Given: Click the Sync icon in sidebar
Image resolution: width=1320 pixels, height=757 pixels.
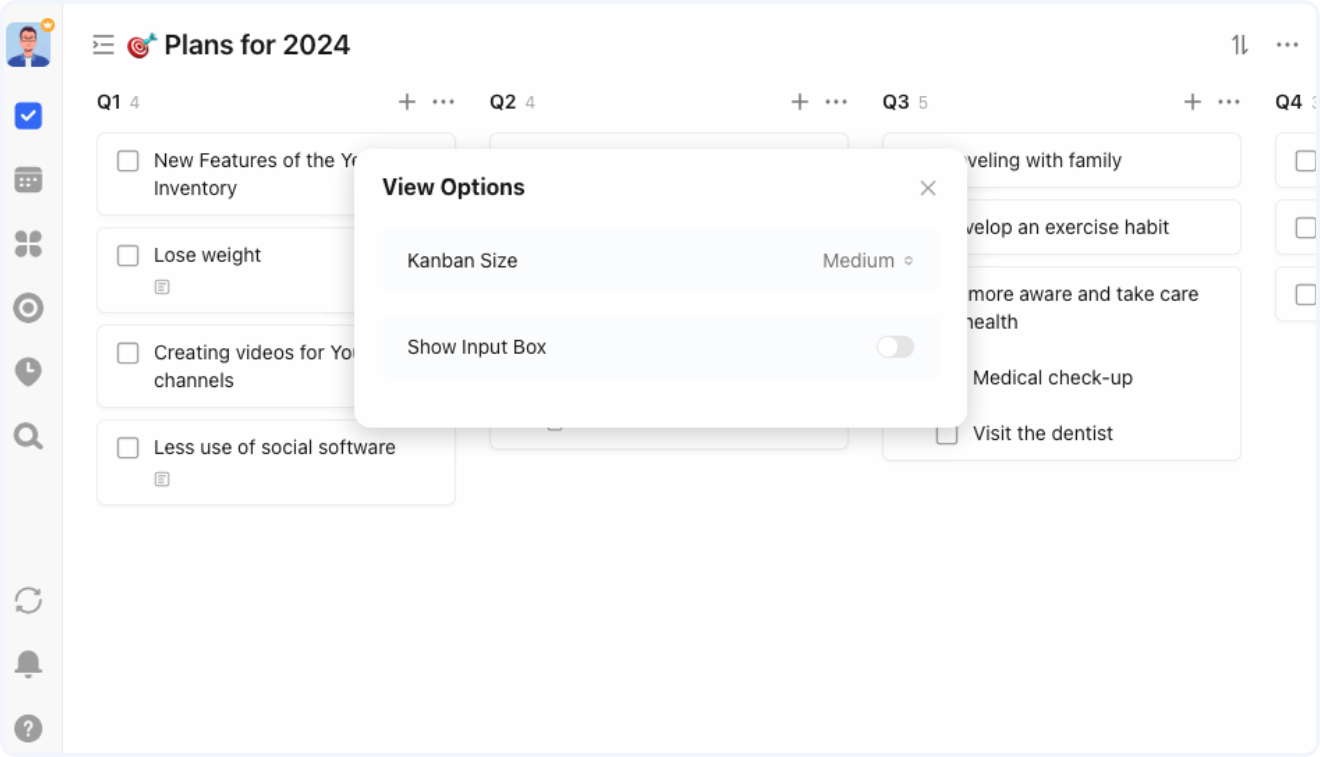Looking at the screenshot, I should (29, 601).
